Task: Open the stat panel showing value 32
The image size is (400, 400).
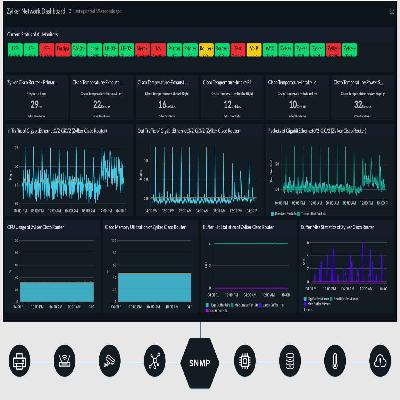Action: tap(363, 99)
